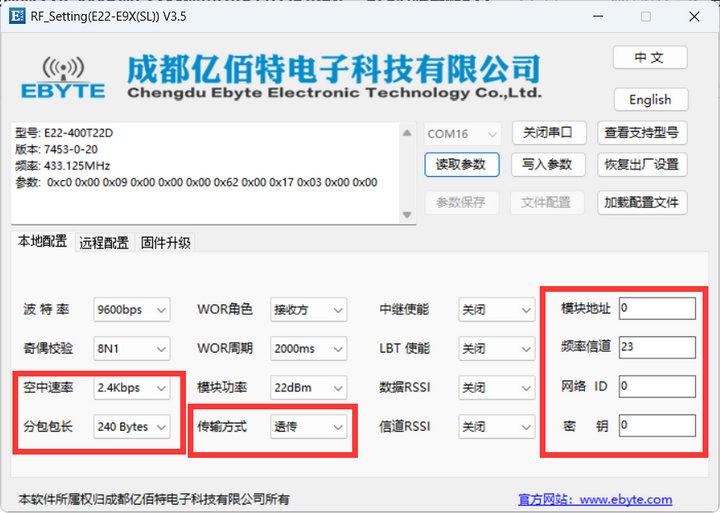
Task: Open the 空中速率 2.4Kbps dropdown
Action: 132,388
